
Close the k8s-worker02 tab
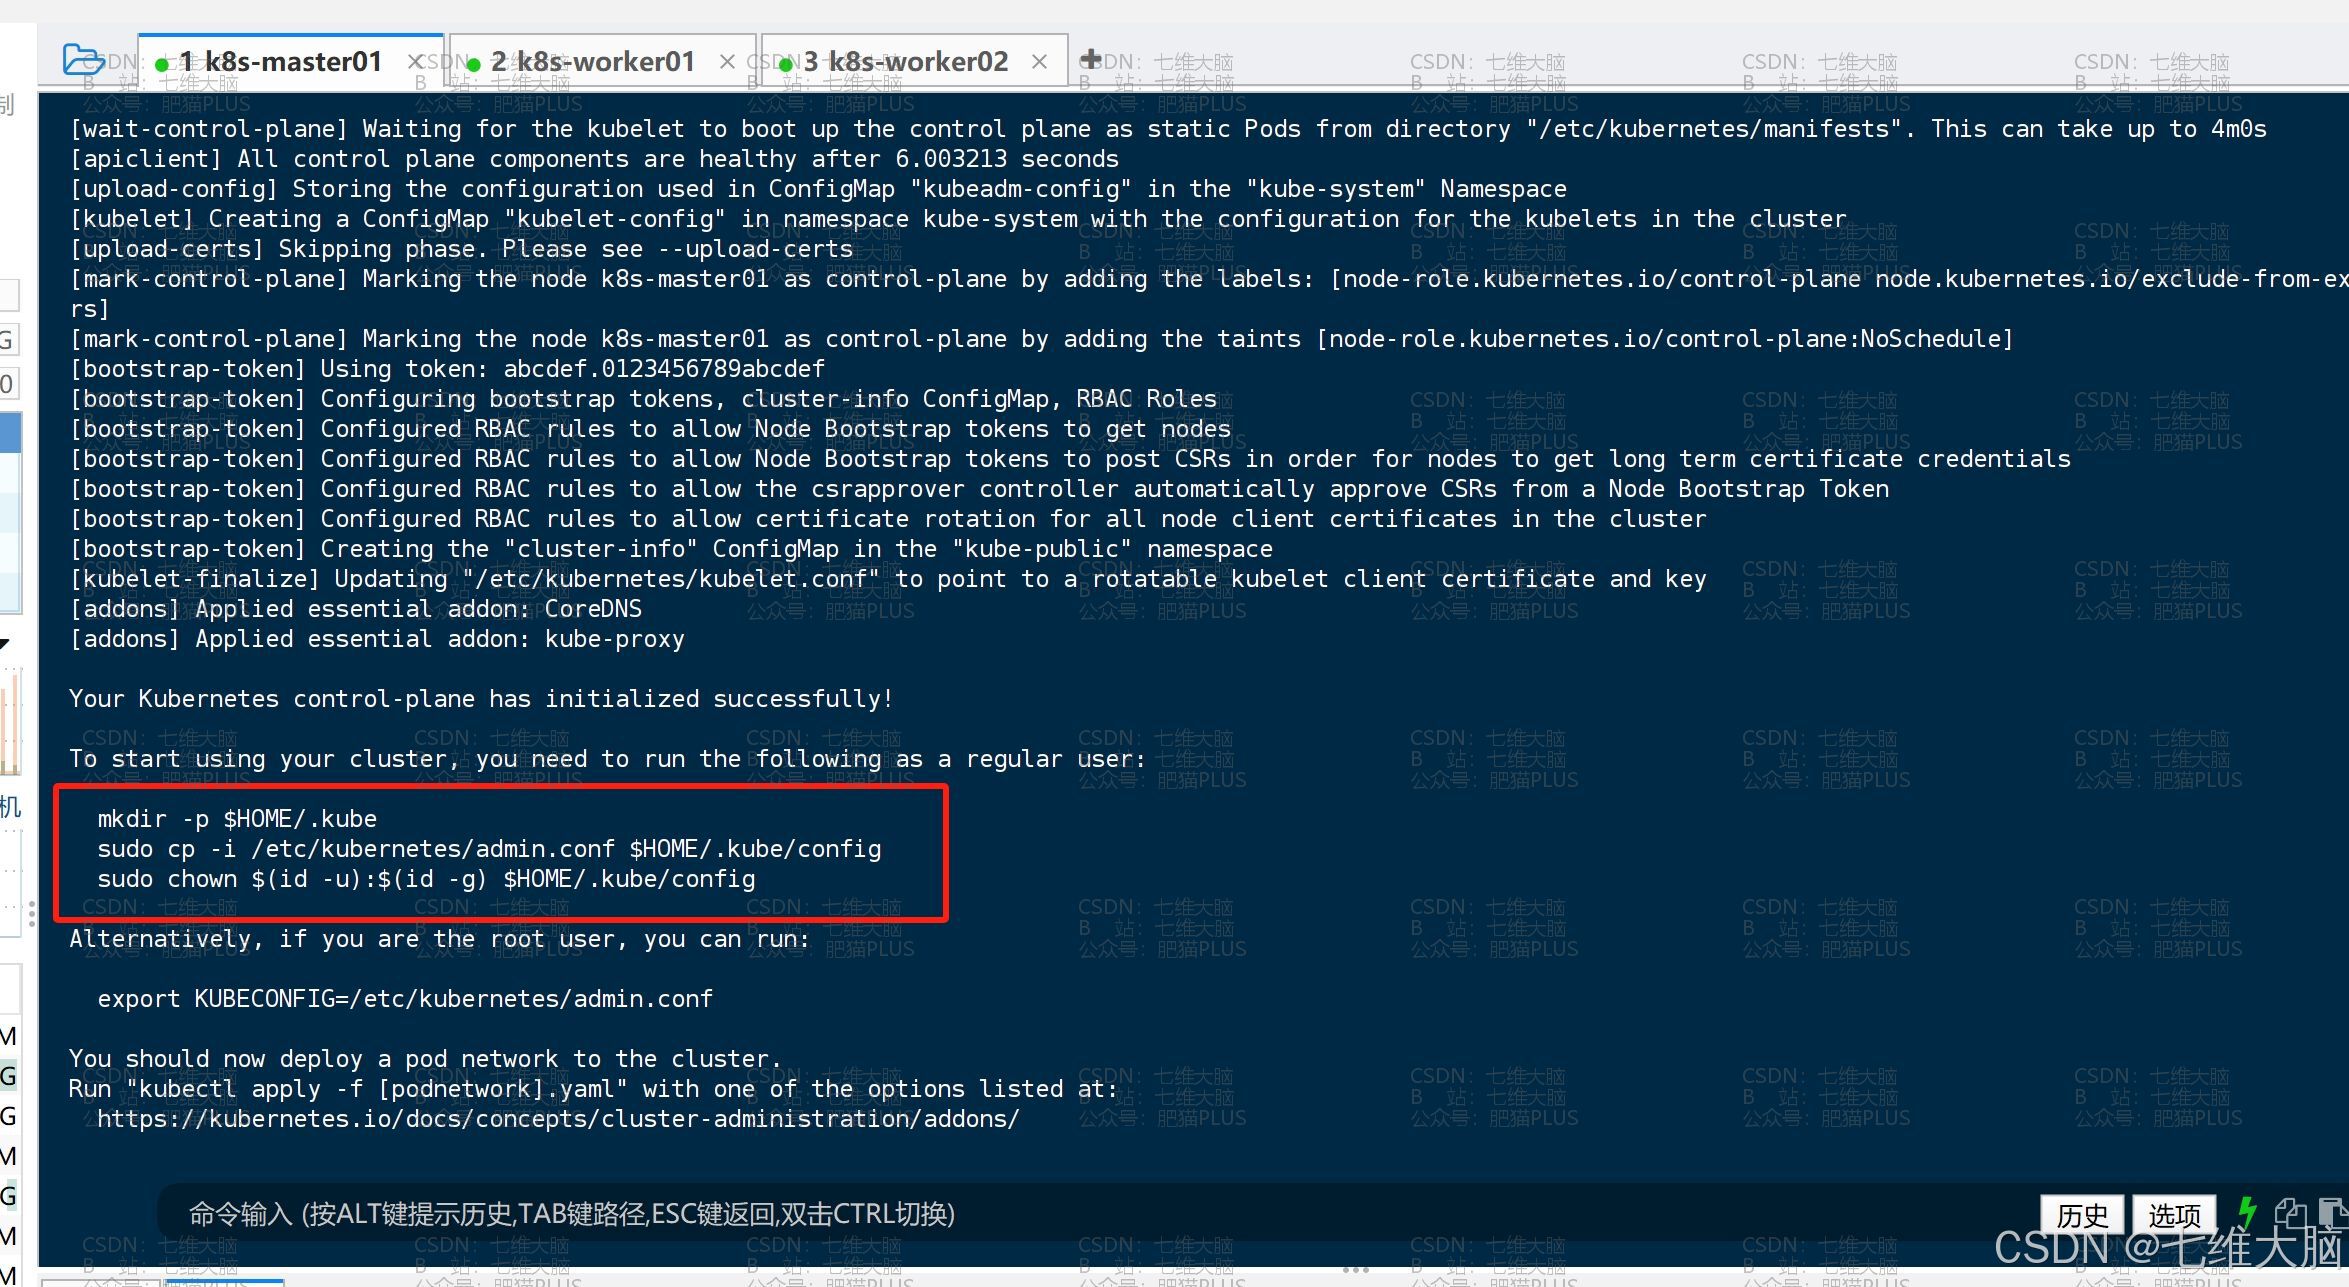[x=1039, y=62]
